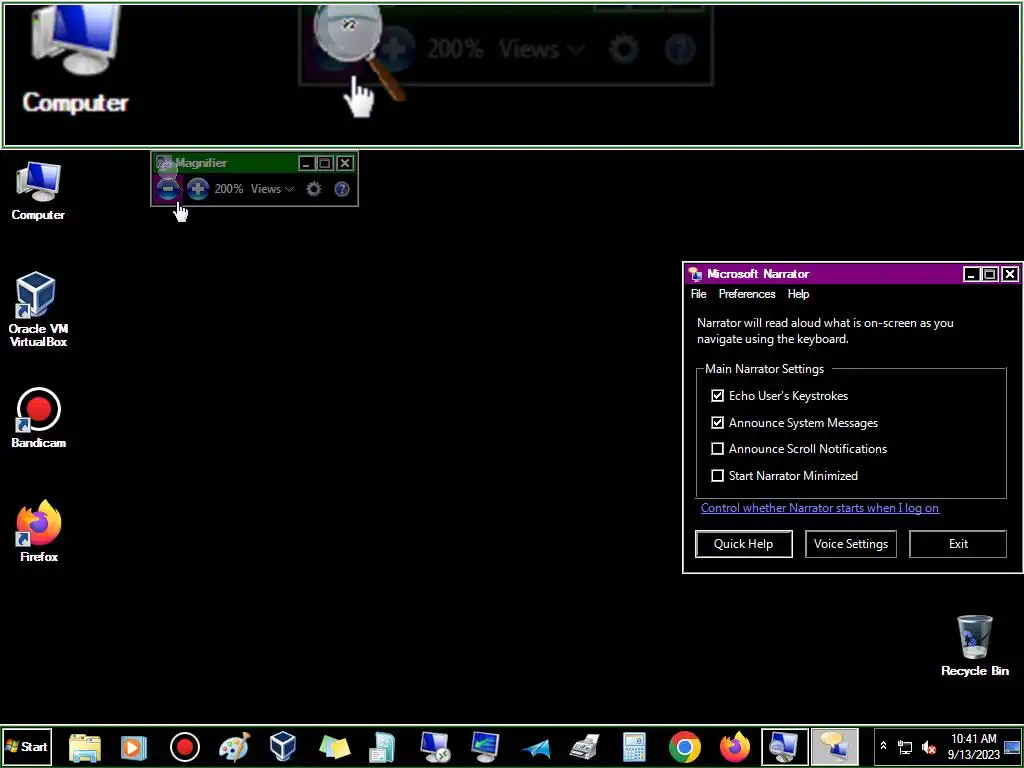Screen dimensions: 1024x768
Task: Open Windows Fax and Scan from taskbar
Action: click(x=584, y=747)
